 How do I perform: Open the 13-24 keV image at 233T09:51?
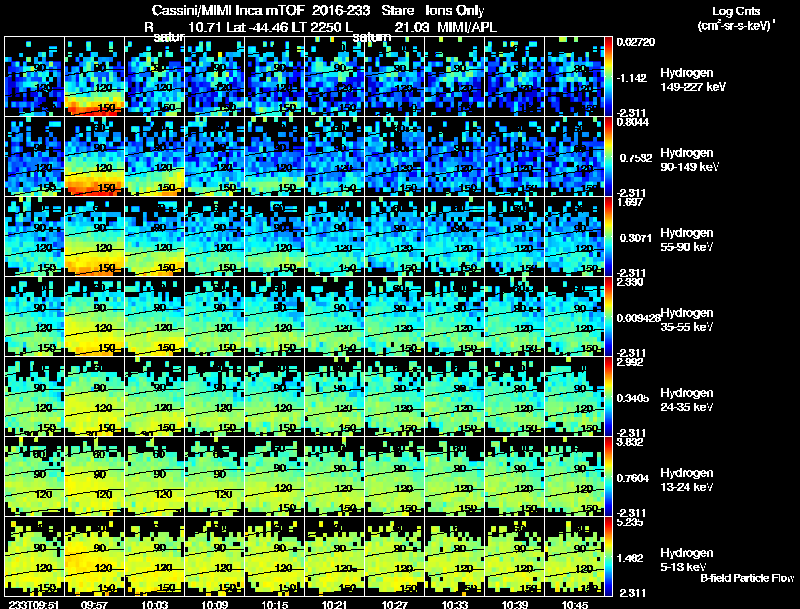[x=34, y=477]
